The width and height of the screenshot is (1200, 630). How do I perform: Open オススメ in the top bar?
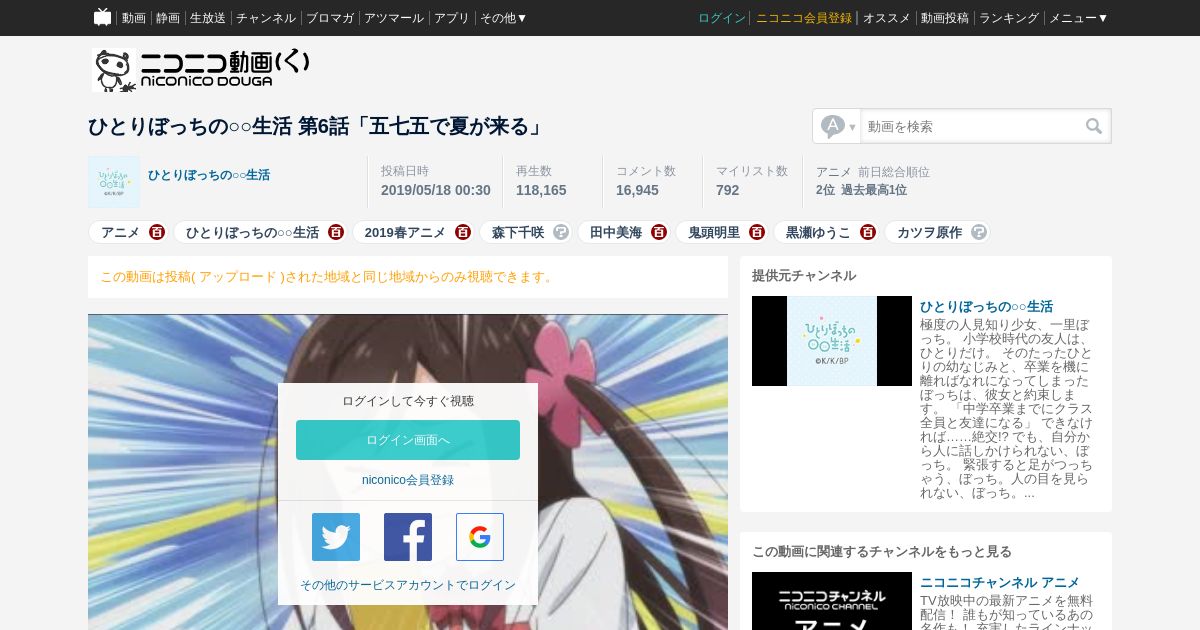pyautogui.click(x=887, y=18)
